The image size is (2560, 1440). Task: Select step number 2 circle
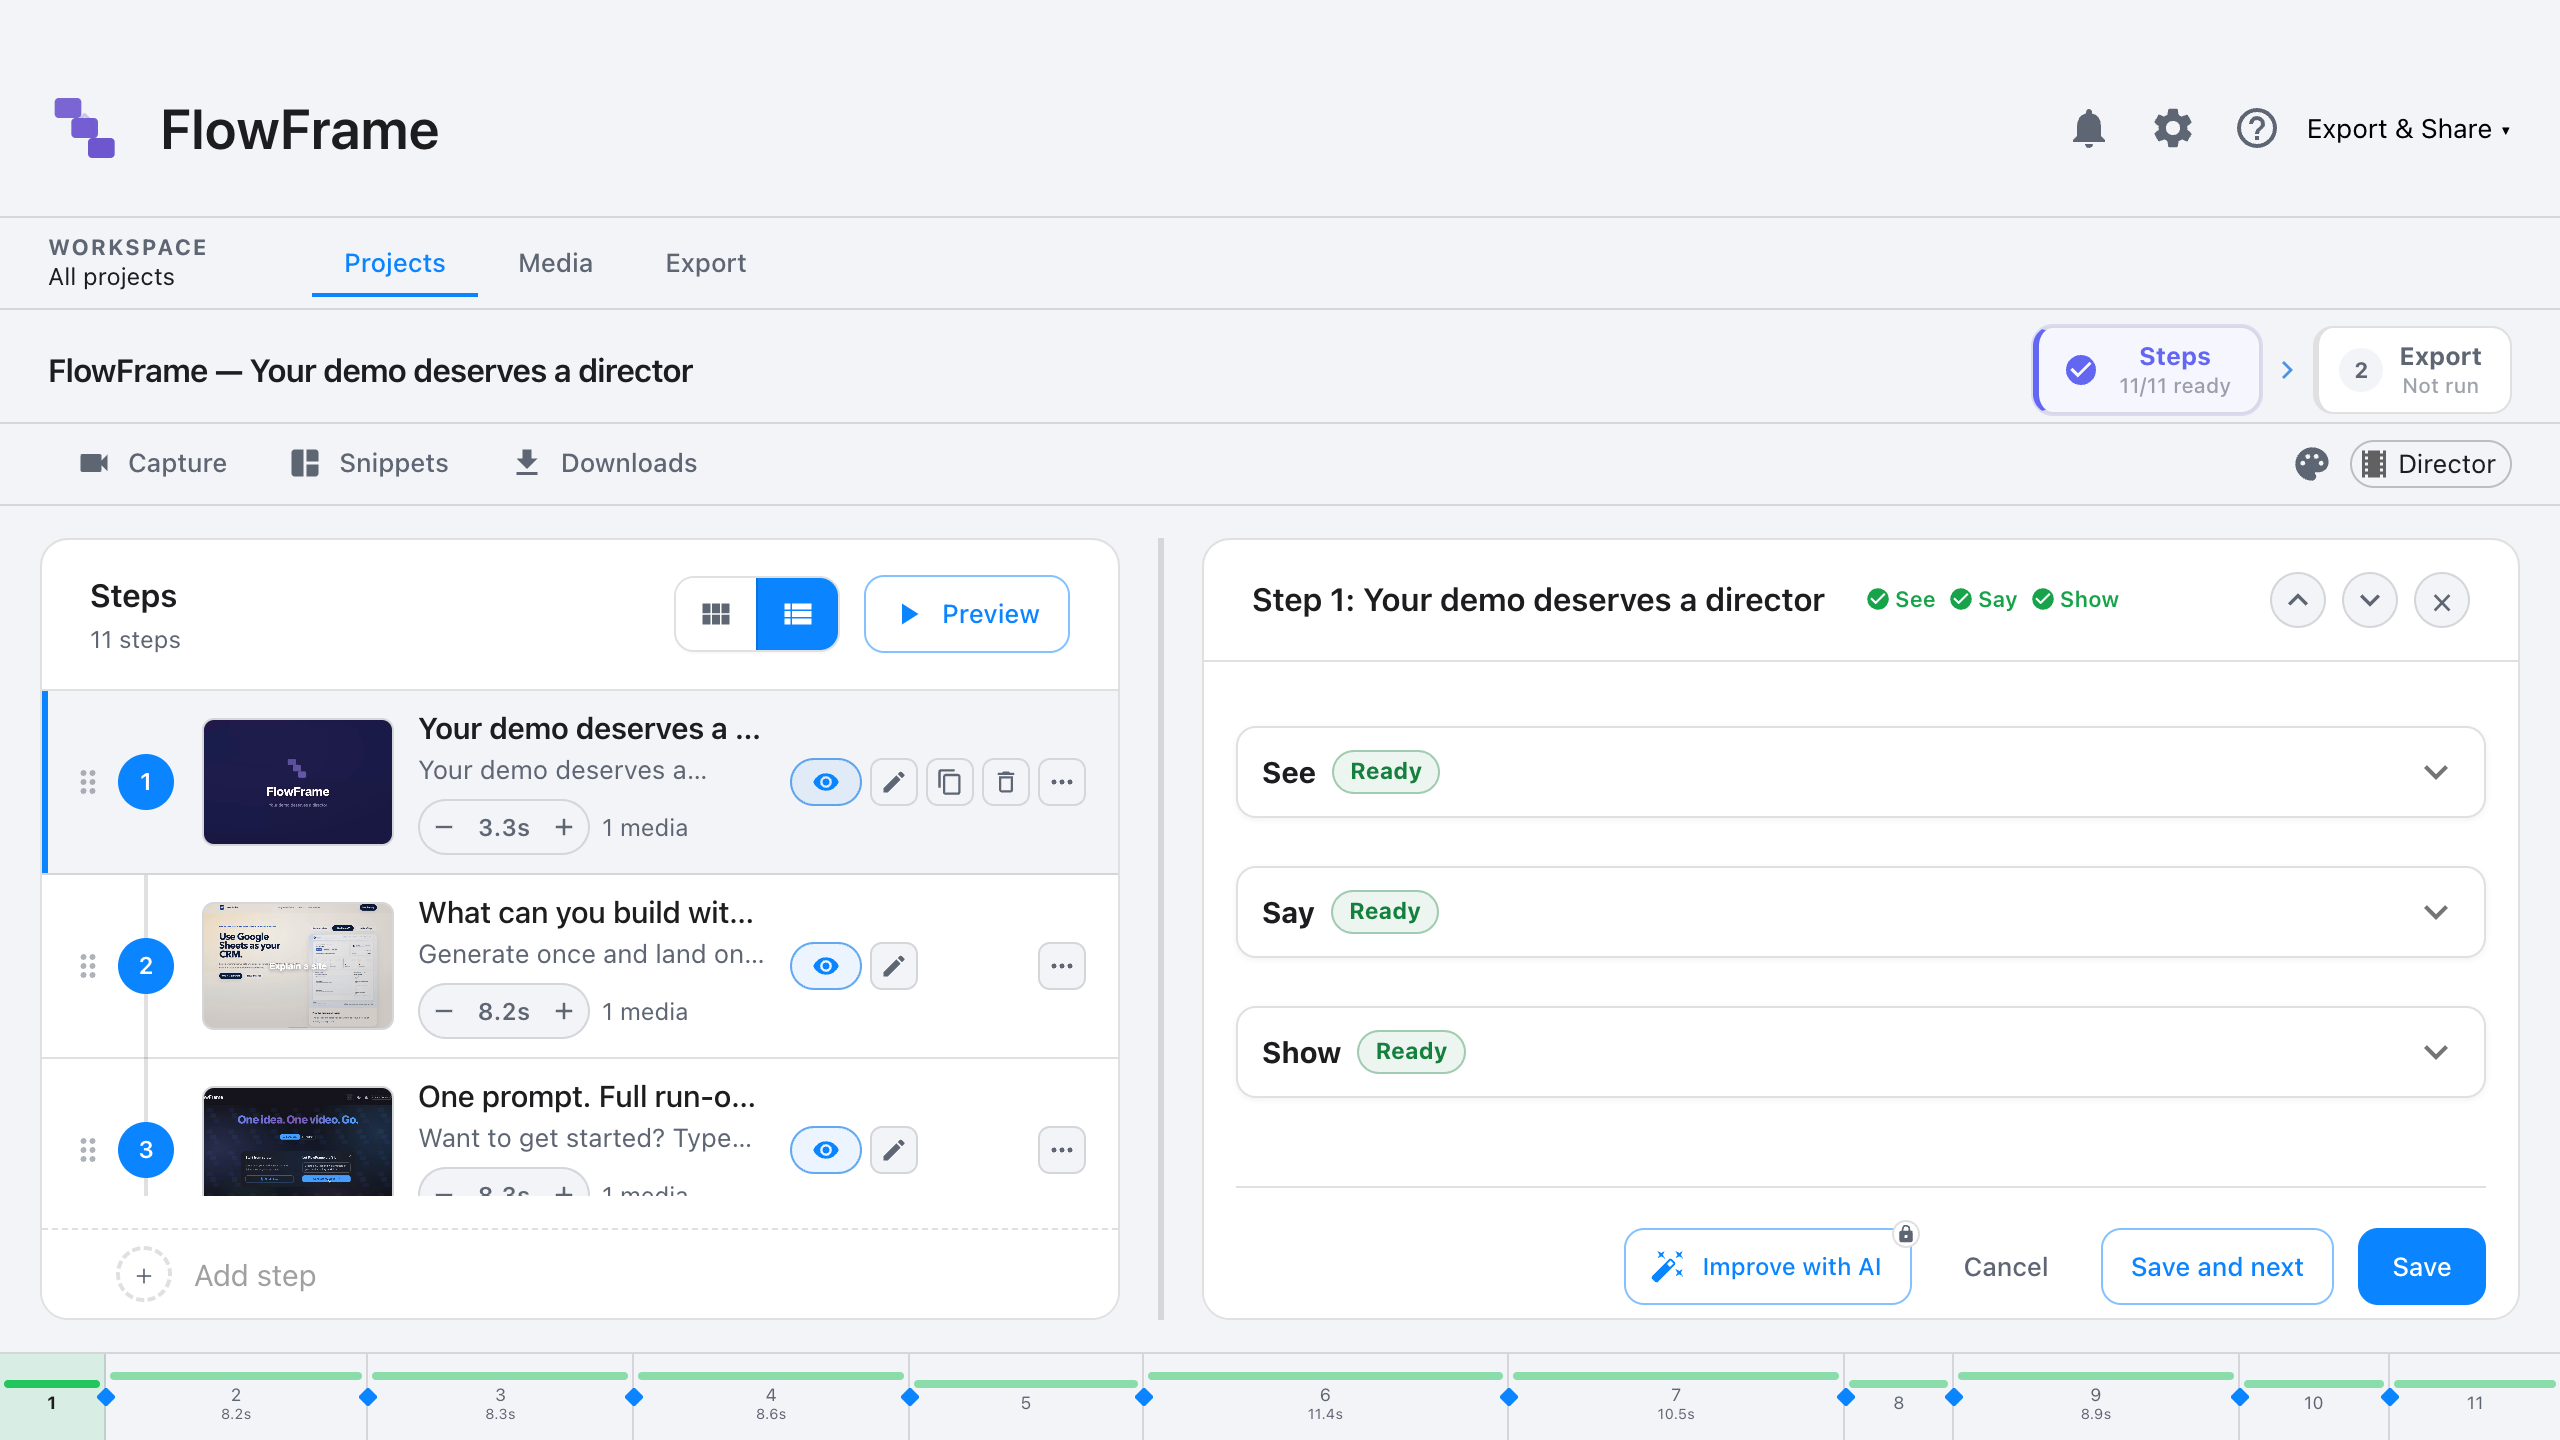click(x=146, y=966)
